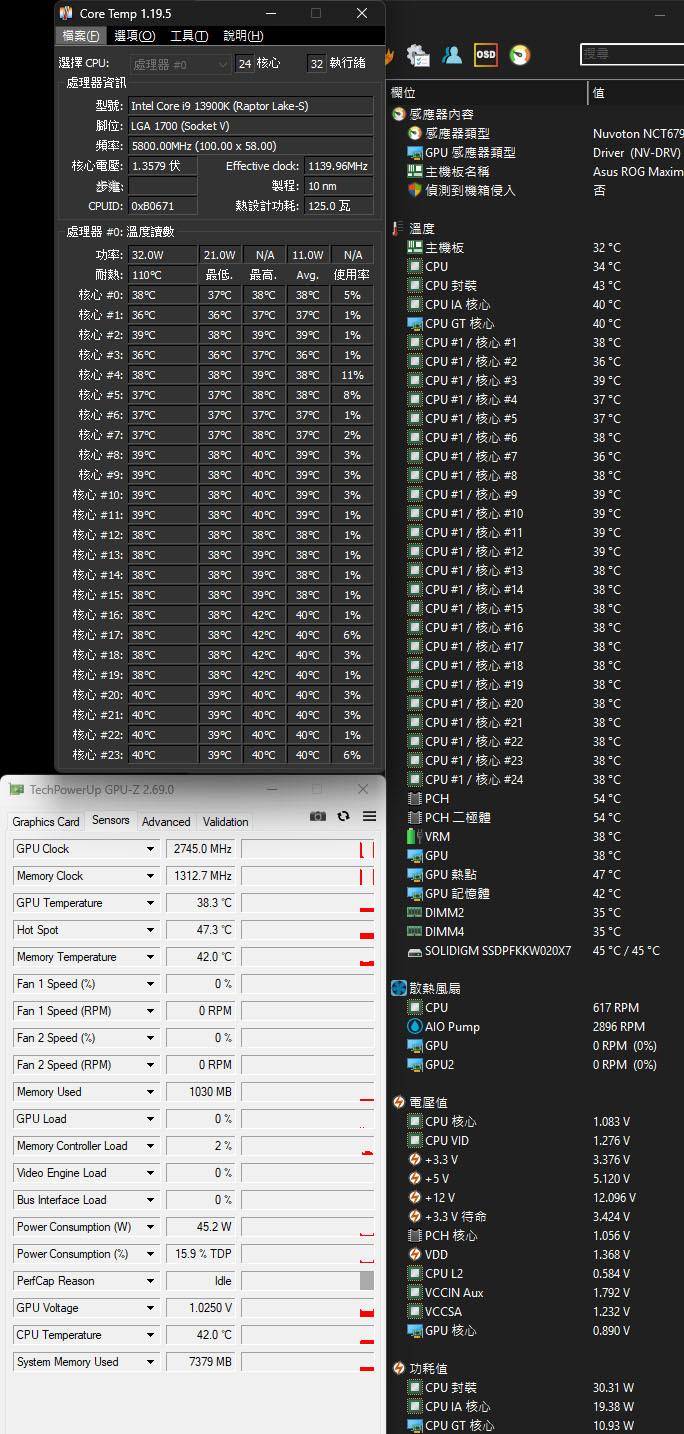684x1434 pixels.
Task: Open the user profile icon in AIDA64 toolbar
Action: (x=453, y=54)
